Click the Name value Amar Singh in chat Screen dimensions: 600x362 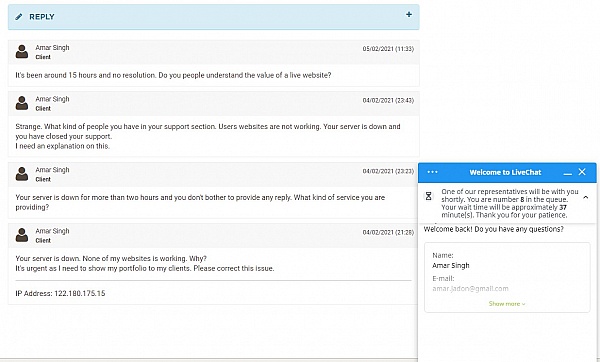451,266
